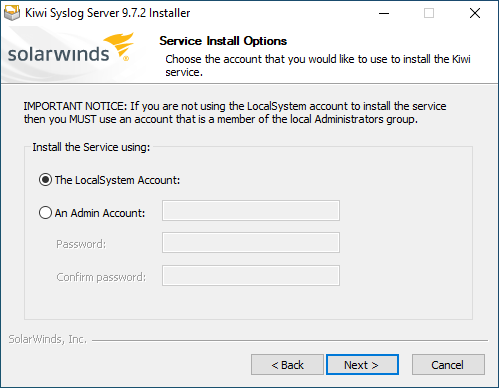Focus the Password input field

point(251,242)
